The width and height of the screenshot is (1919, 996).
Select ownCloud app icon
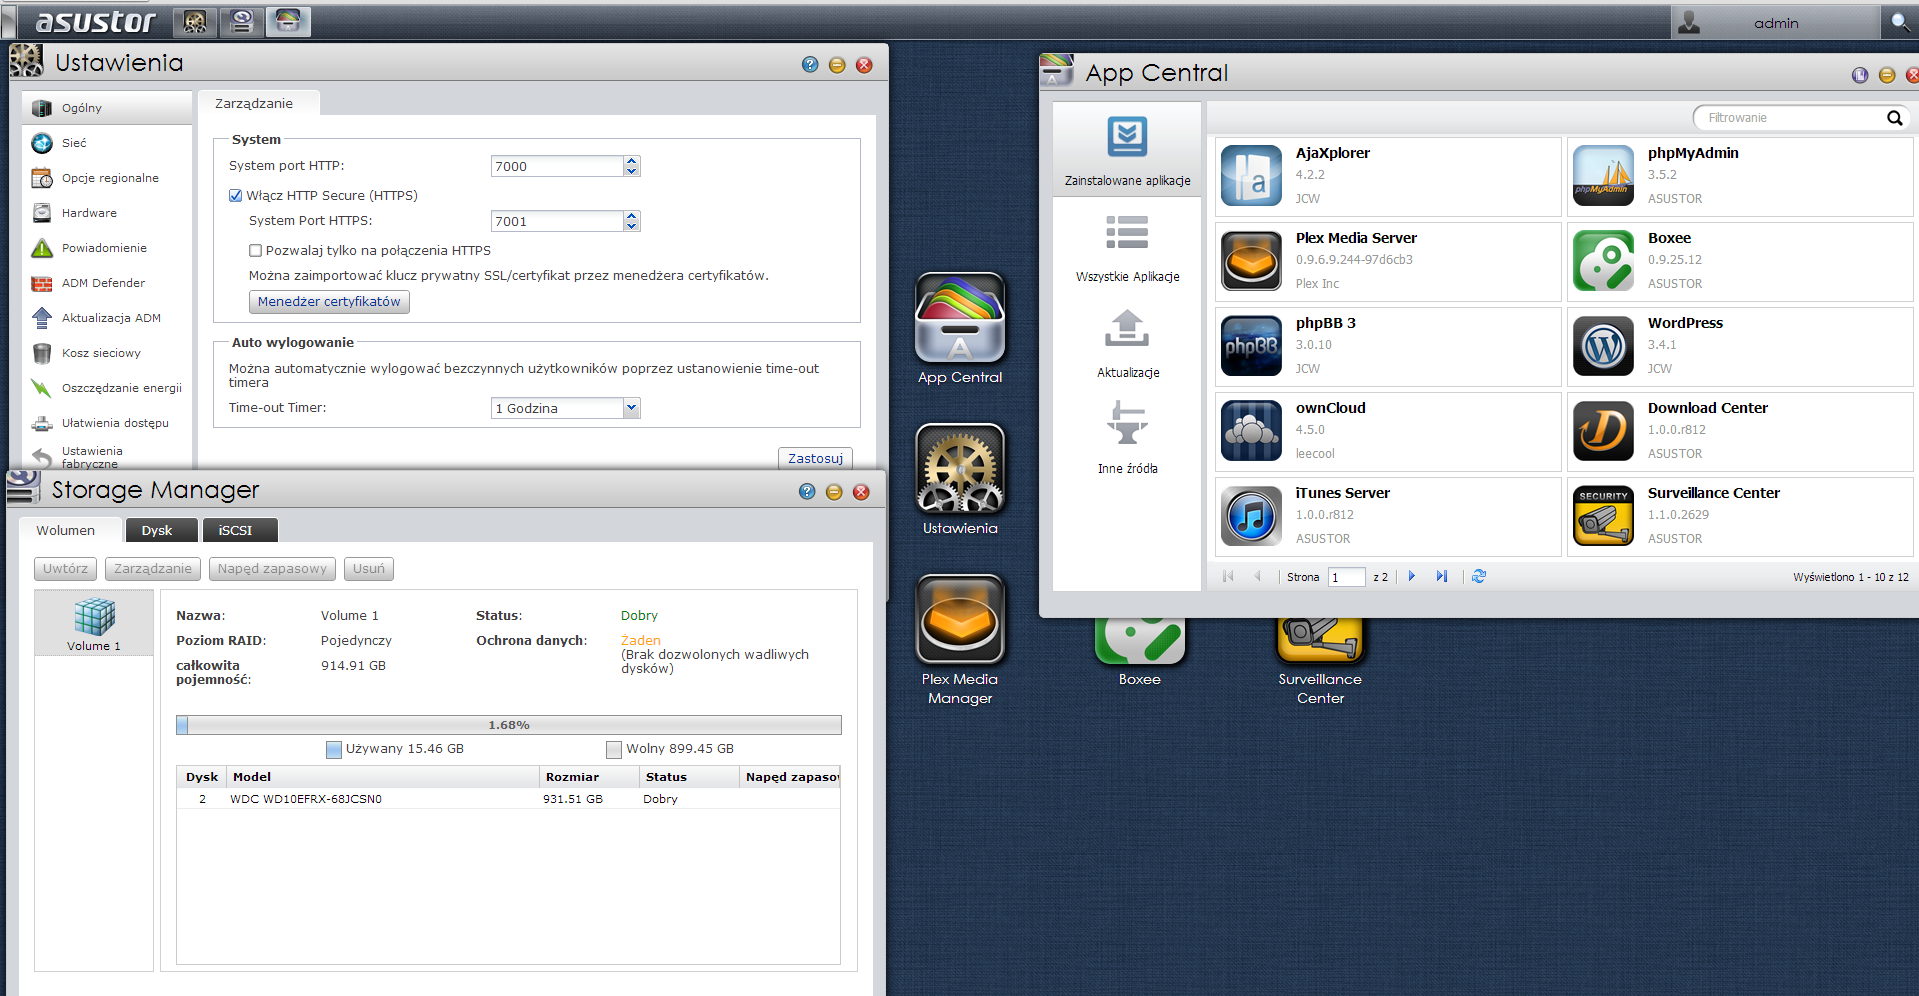tap(1251, 431)
